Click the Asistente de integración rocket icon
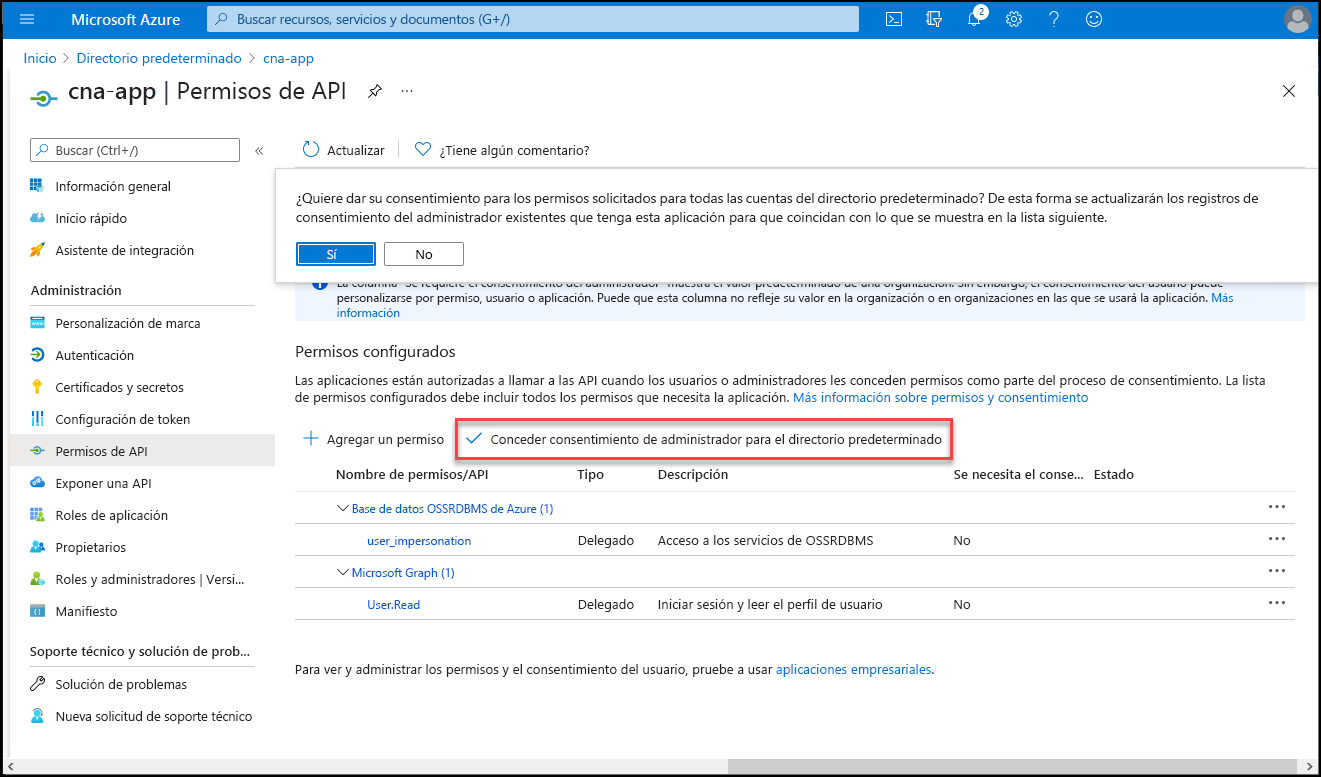The width and height of the screenshot is (1321, 777). click(37, 250)
